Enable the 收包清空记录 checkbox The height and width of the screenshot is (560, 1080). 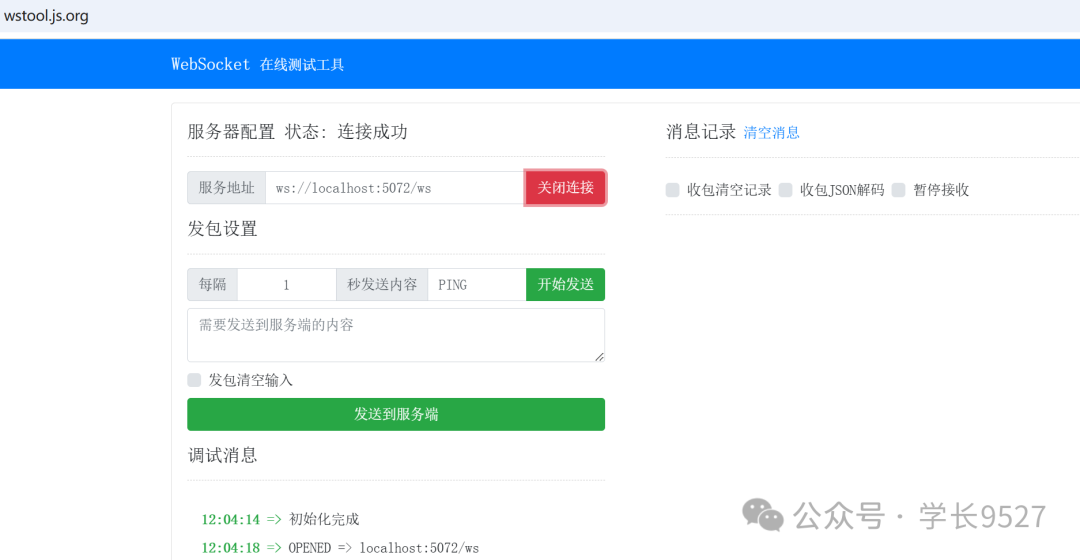pyautogui.click(x=673, y=190)
